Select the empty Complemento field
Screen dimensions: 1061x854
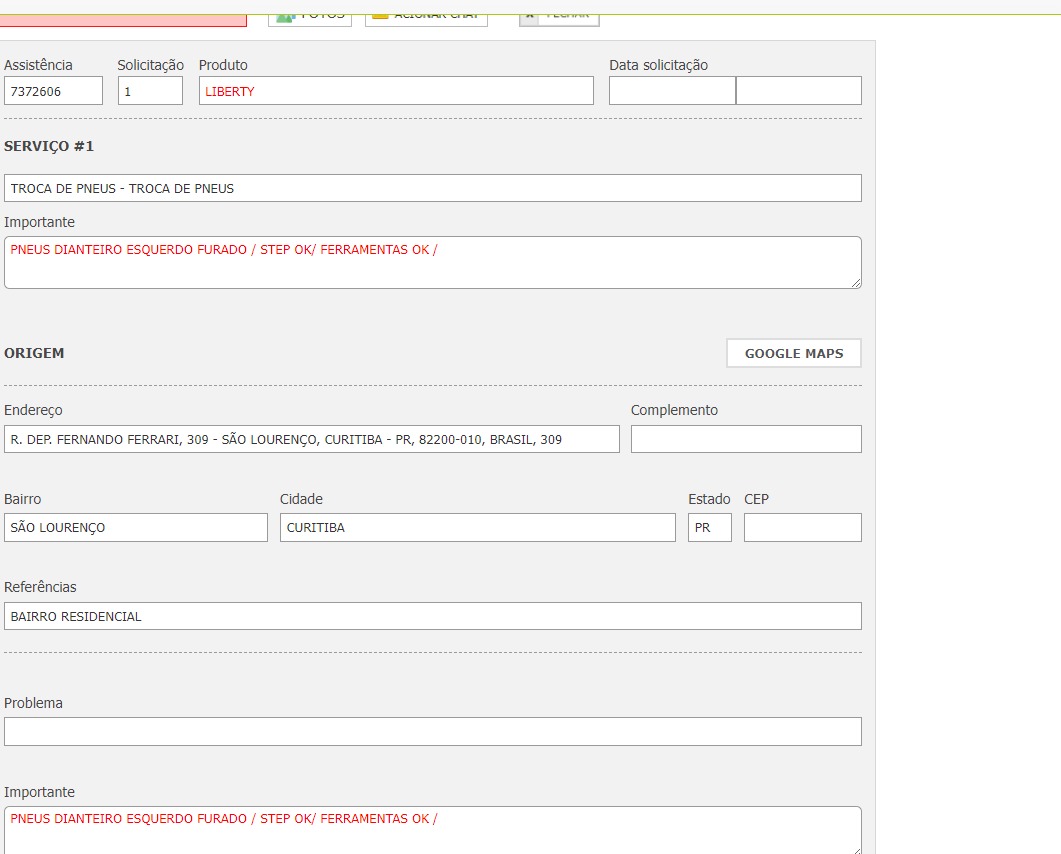coord(745,439)
